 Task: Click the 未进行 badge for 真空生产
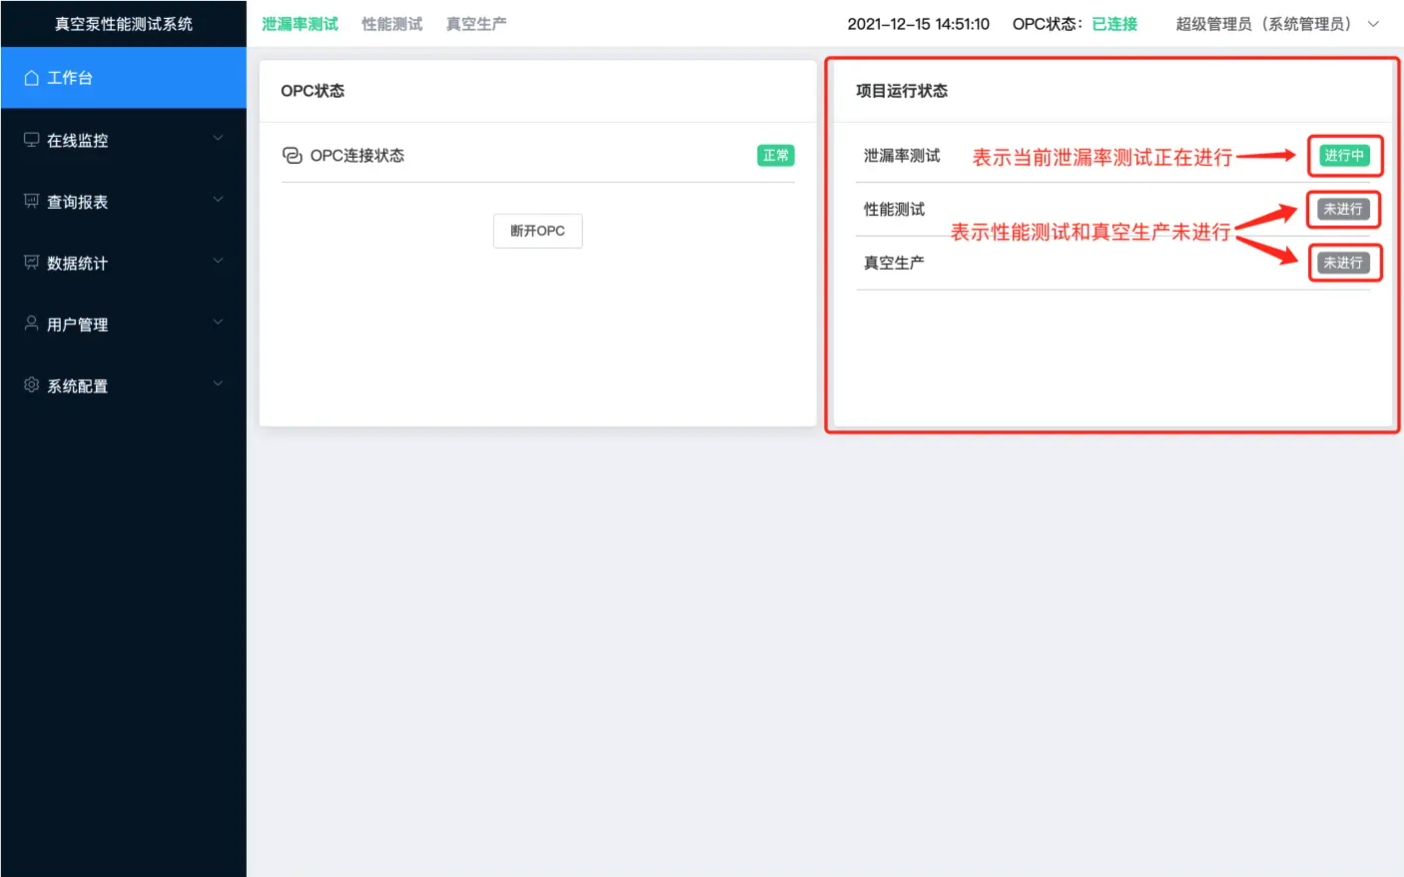(x=1343, y=263)
